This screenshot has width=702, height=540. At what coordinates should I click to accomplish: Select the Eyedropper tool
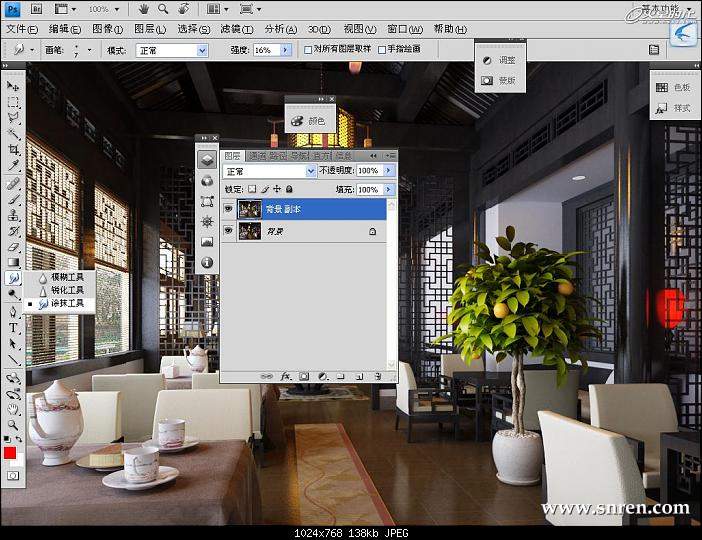tap(13, 165)
